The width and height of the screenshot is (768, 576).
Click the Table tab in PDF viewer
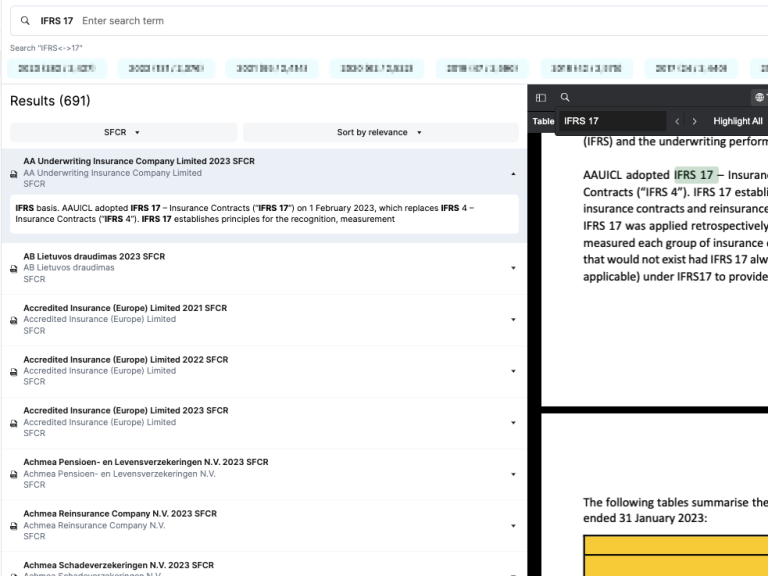pos(543,121)
